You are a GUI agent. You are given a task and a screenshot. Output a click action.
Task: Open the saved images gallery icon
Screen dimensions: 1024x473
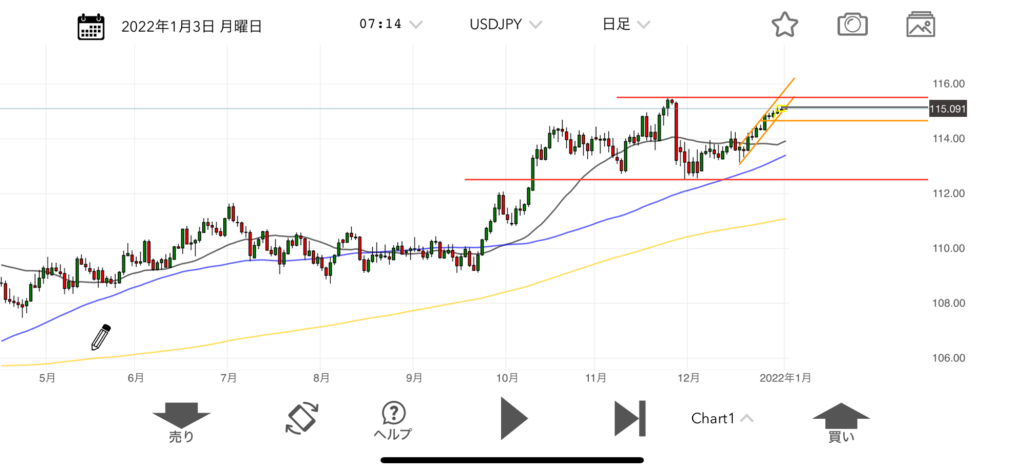pos(920,25)
